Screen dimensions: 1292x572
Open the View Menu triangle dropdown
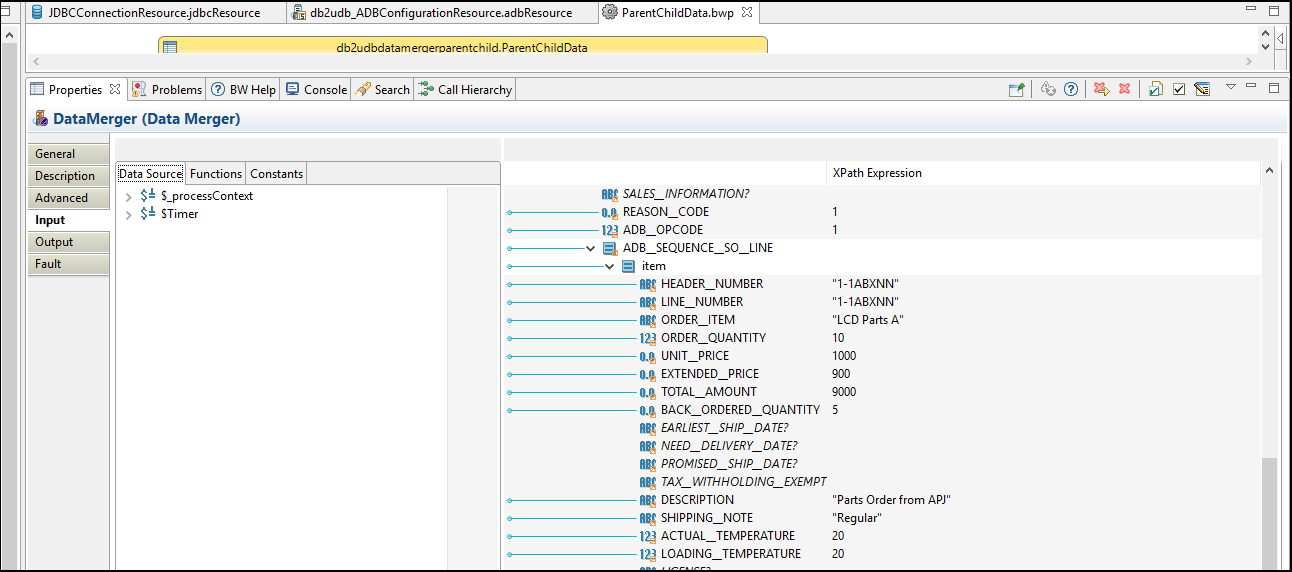coord(1231,87)
